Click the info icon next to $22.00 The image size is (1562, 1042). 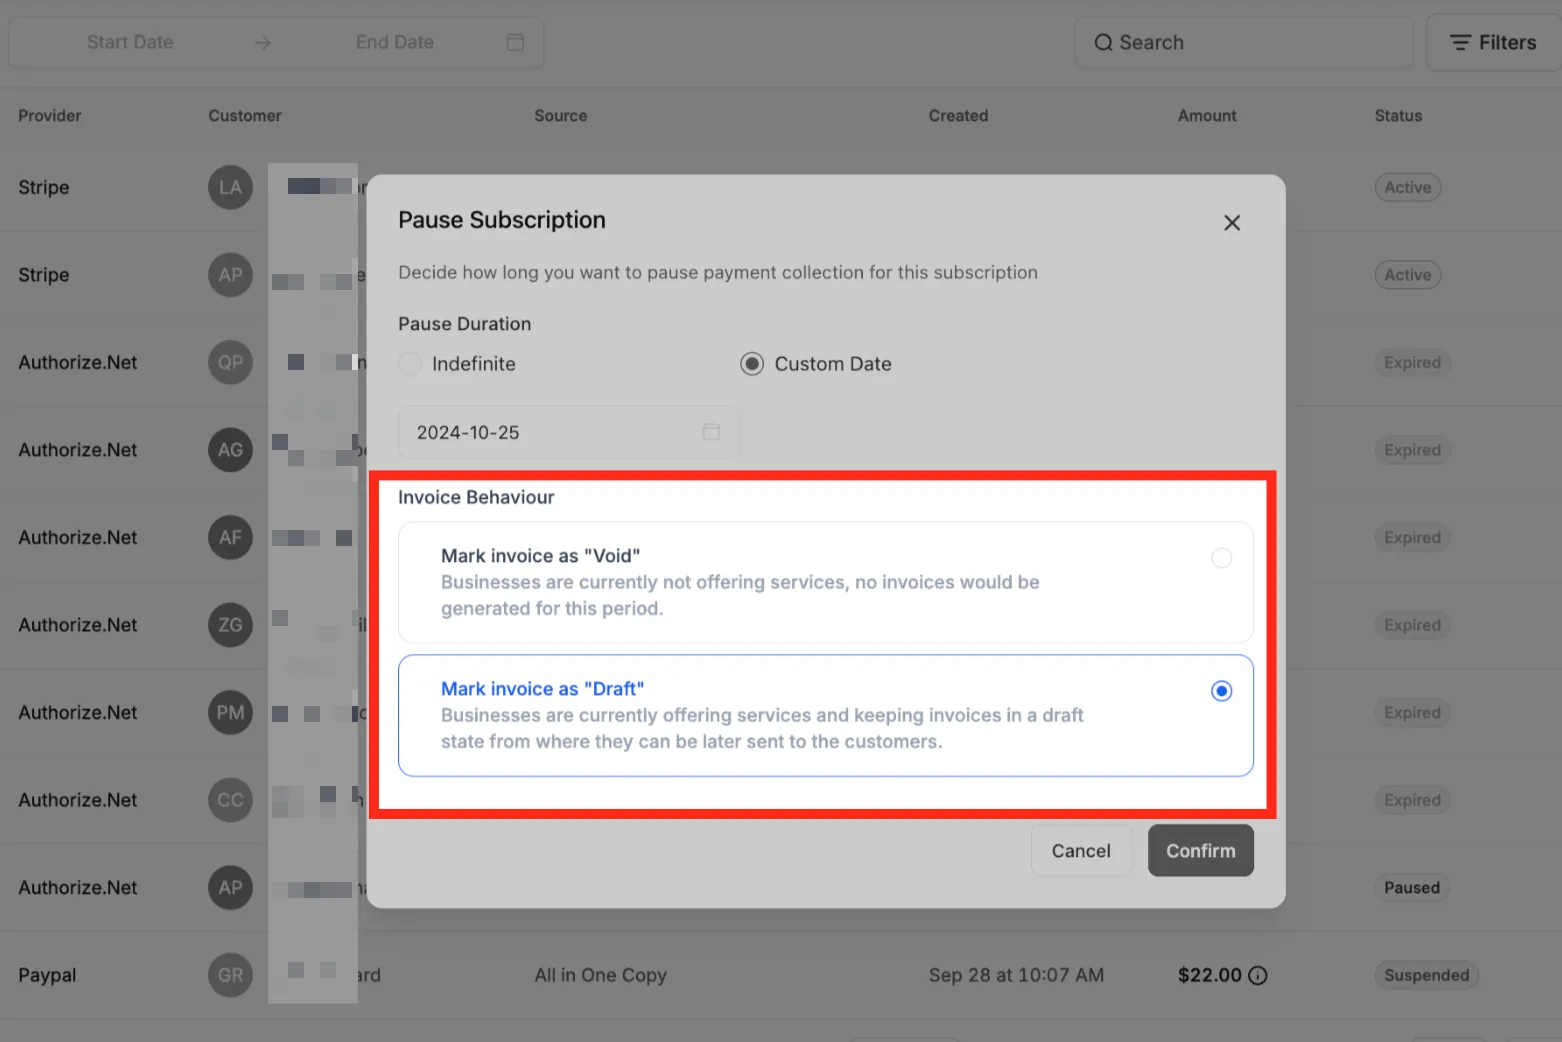coord(1258,975)
